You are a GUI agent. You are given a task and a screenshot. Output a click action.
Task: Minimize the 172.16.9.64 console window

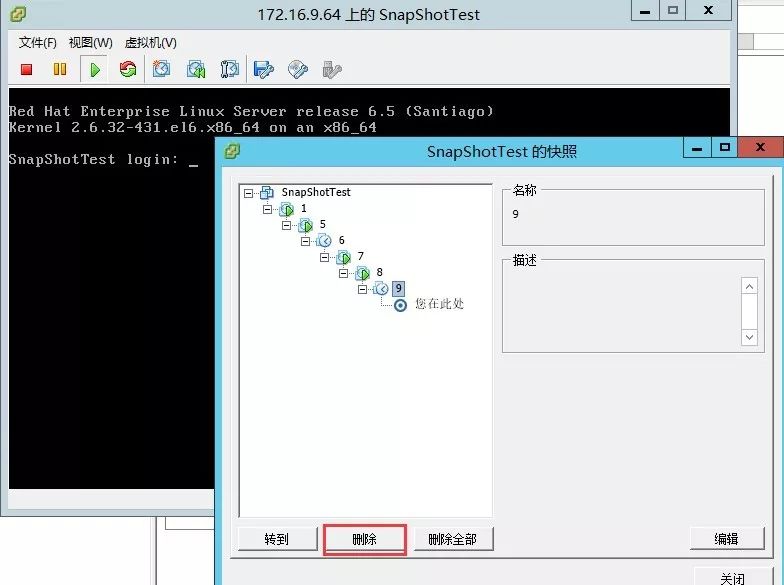pos(646,10)
